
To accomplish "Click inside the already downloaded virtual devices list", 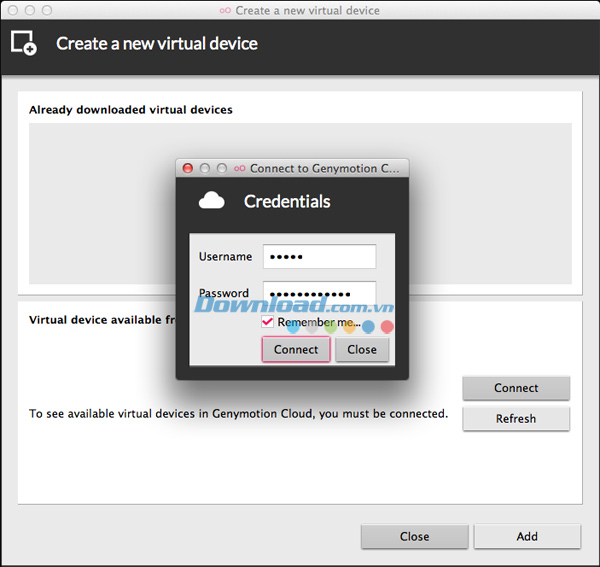I will (100, 200).
